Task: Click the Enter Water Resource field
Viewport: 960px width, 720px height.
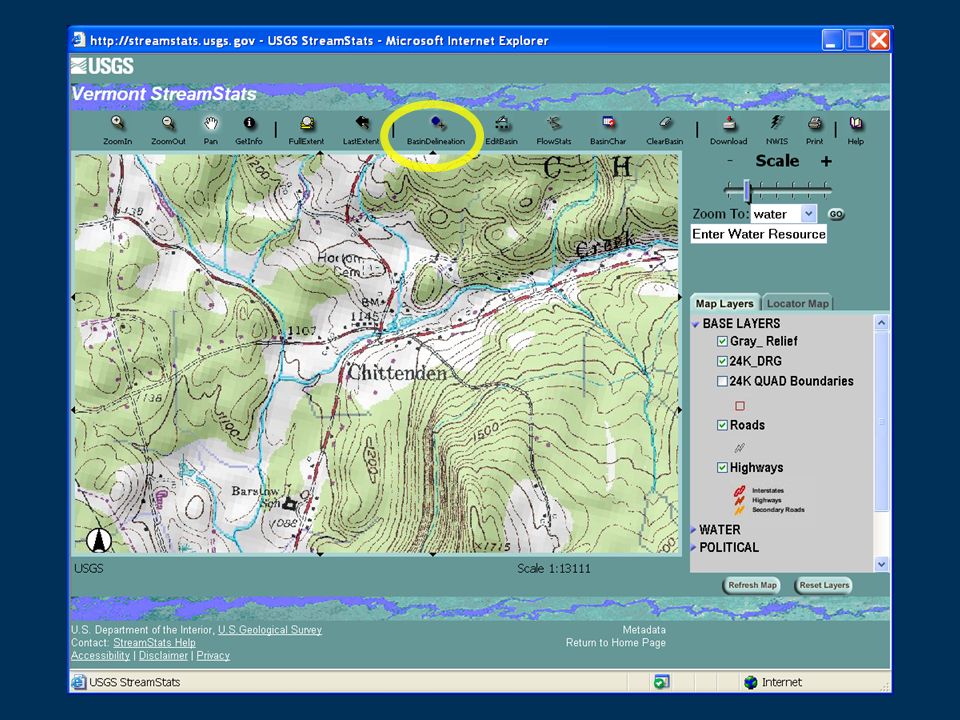Action: pos(759,234)
